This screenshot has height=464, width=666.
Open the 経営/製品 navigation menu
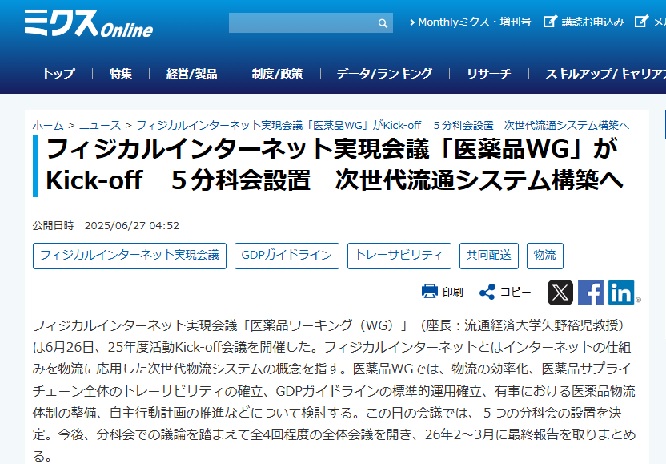[191, 74]
